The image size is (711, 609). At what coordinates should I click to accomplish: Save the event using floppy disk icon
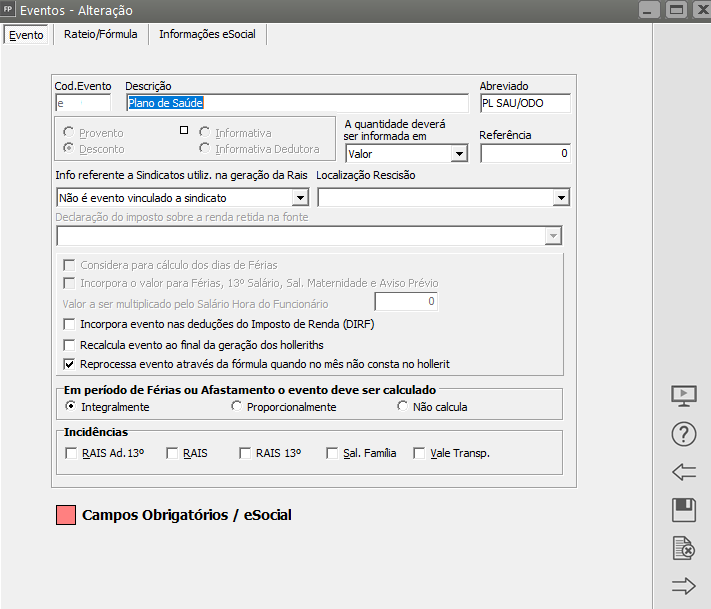pos(683,510)
